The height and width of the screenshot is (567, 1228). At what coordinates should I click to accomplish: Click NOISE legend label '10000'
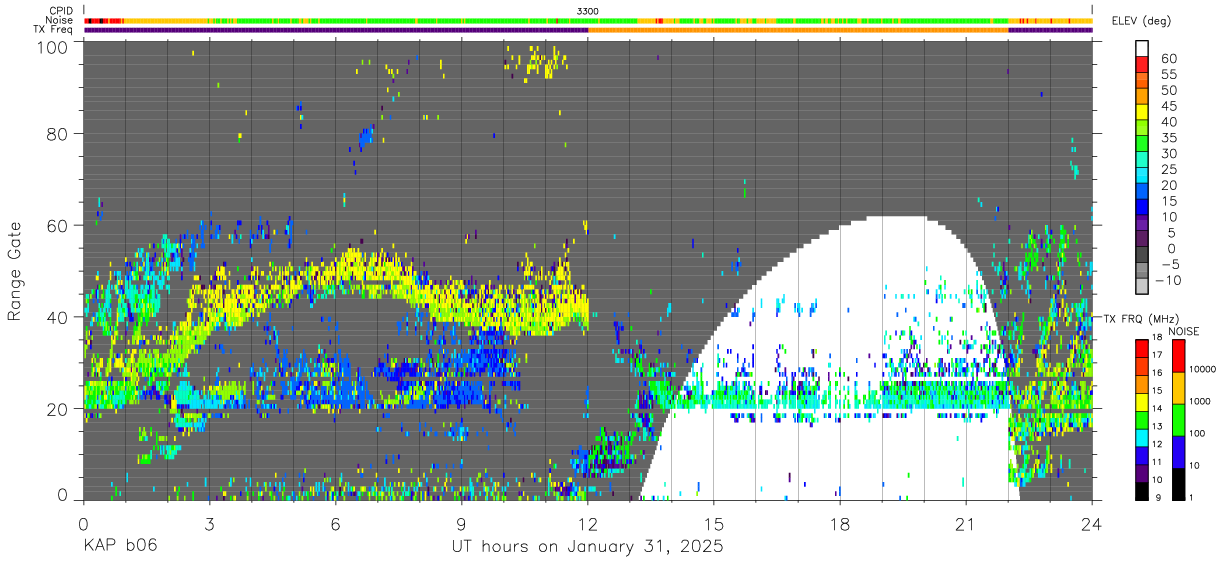(x=1203, y=370)
